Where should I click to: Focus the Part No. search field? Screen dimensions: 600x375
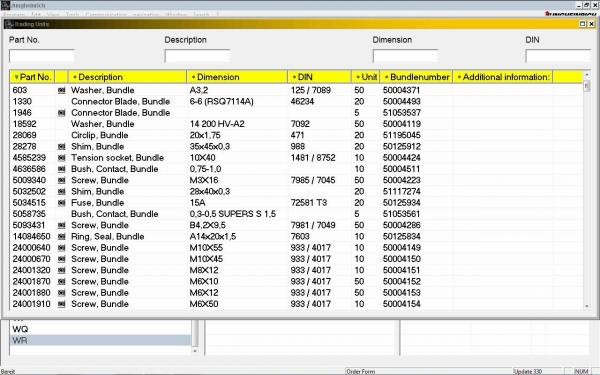point(42,56)
